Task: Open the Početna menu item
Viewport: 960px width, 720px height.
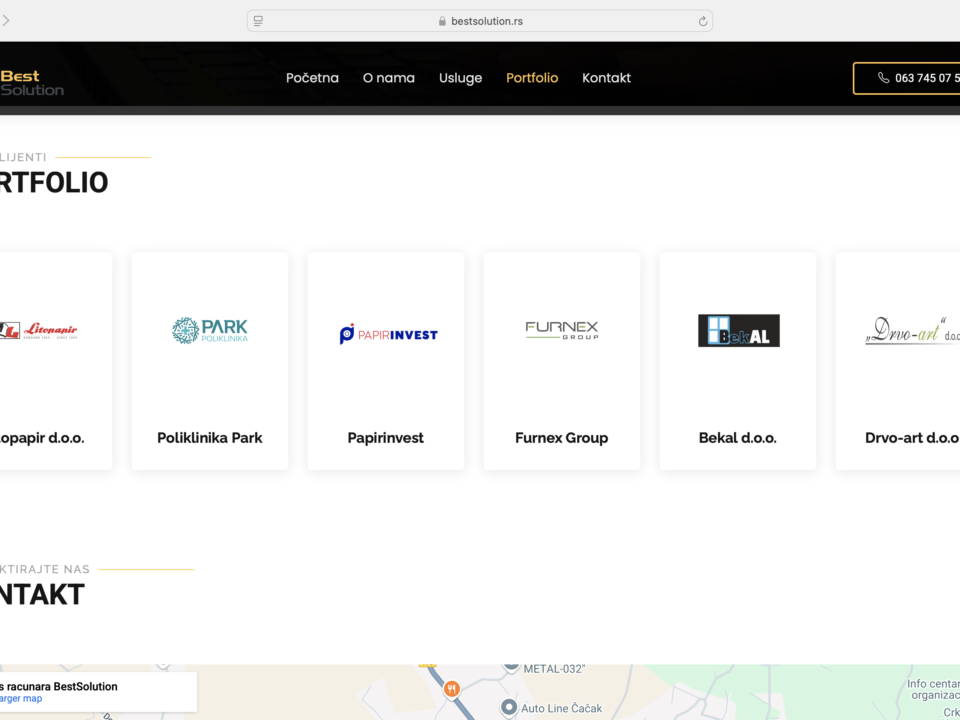Action: [312, 78]
